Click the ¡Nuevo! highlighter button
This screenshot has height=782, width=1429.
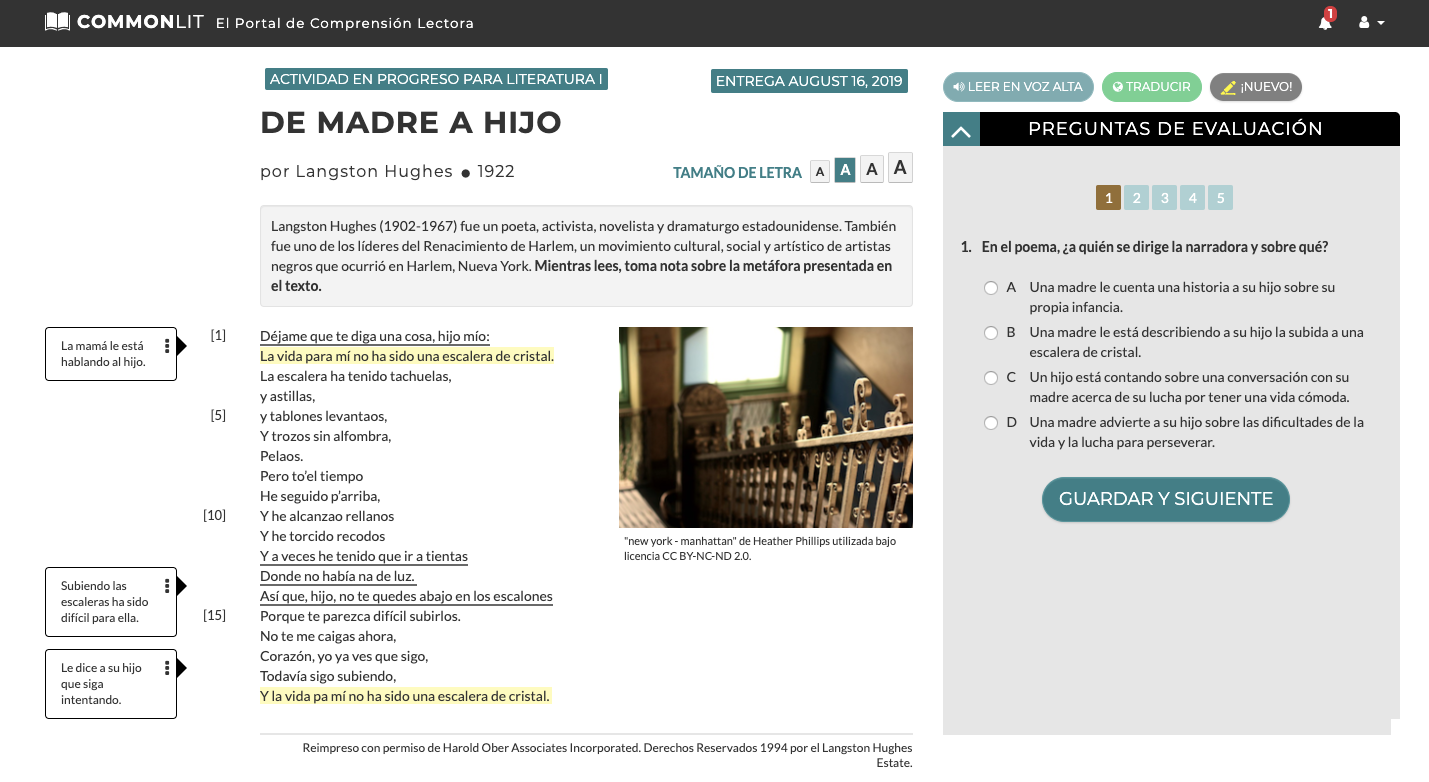pos(1256,87)
